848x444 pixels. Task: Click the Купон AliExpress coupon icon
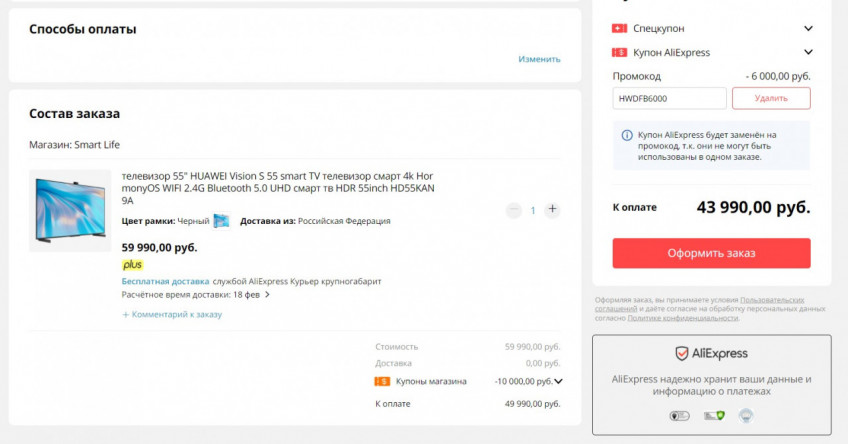(x=620, y=52)
